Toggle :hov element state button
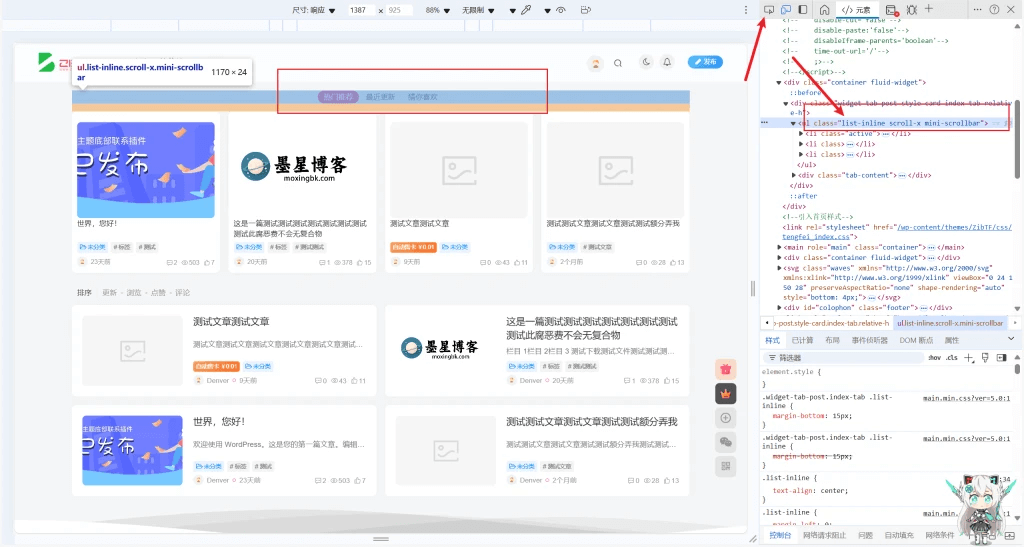The width and height of the screenshot is (1024, 547). tap(935, 358)
